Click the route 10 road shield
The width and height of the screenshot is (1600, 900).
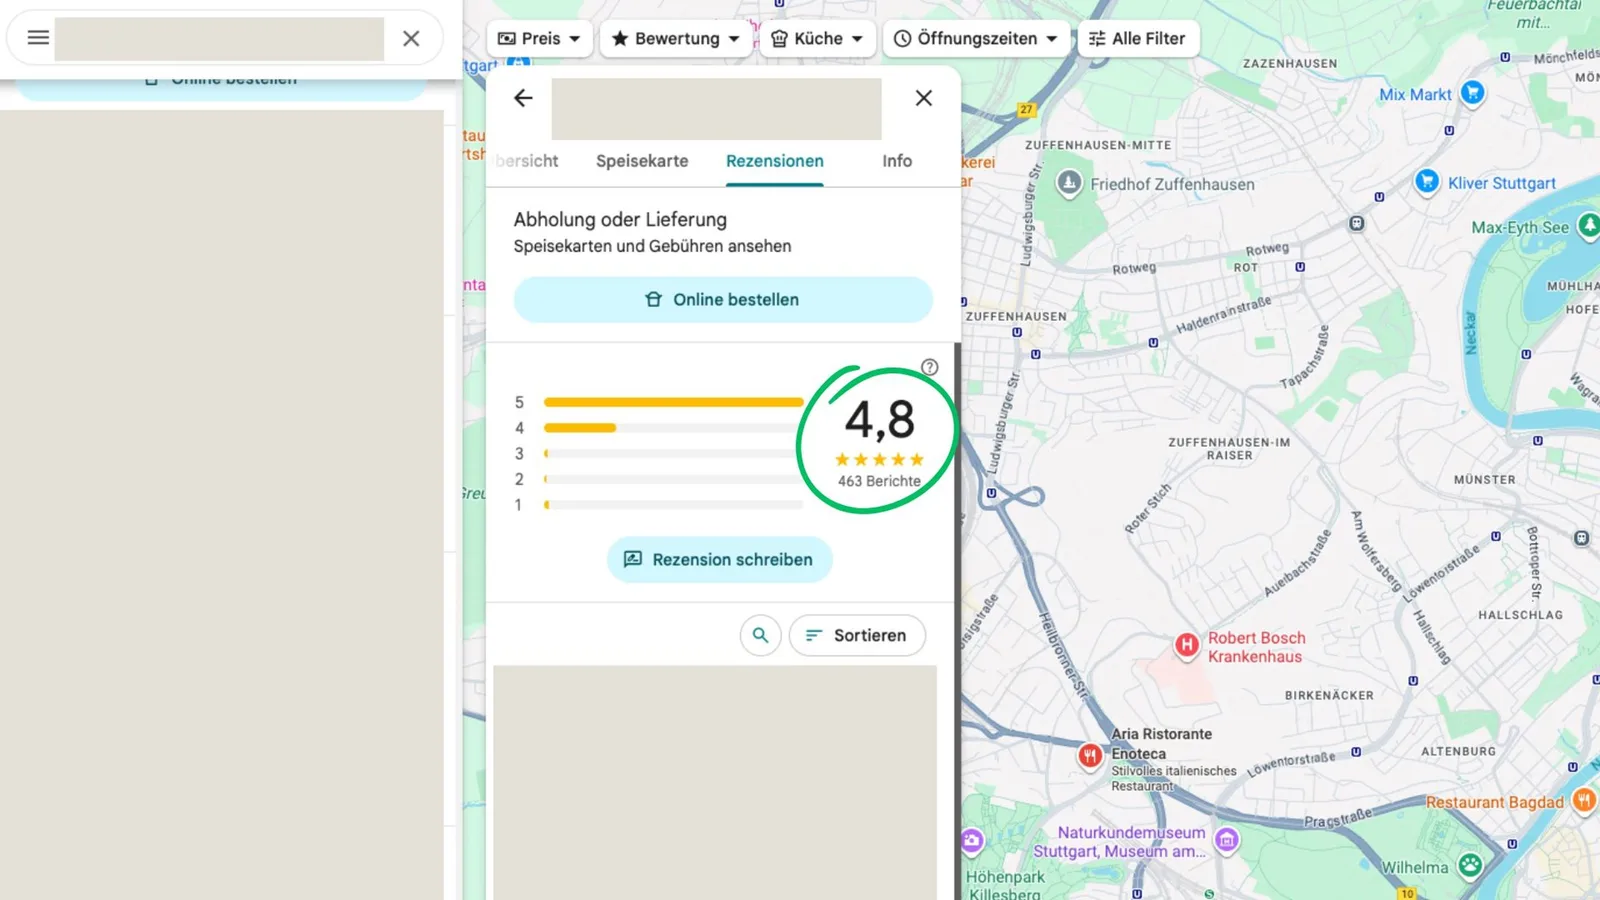click(x=1407, y=894)
